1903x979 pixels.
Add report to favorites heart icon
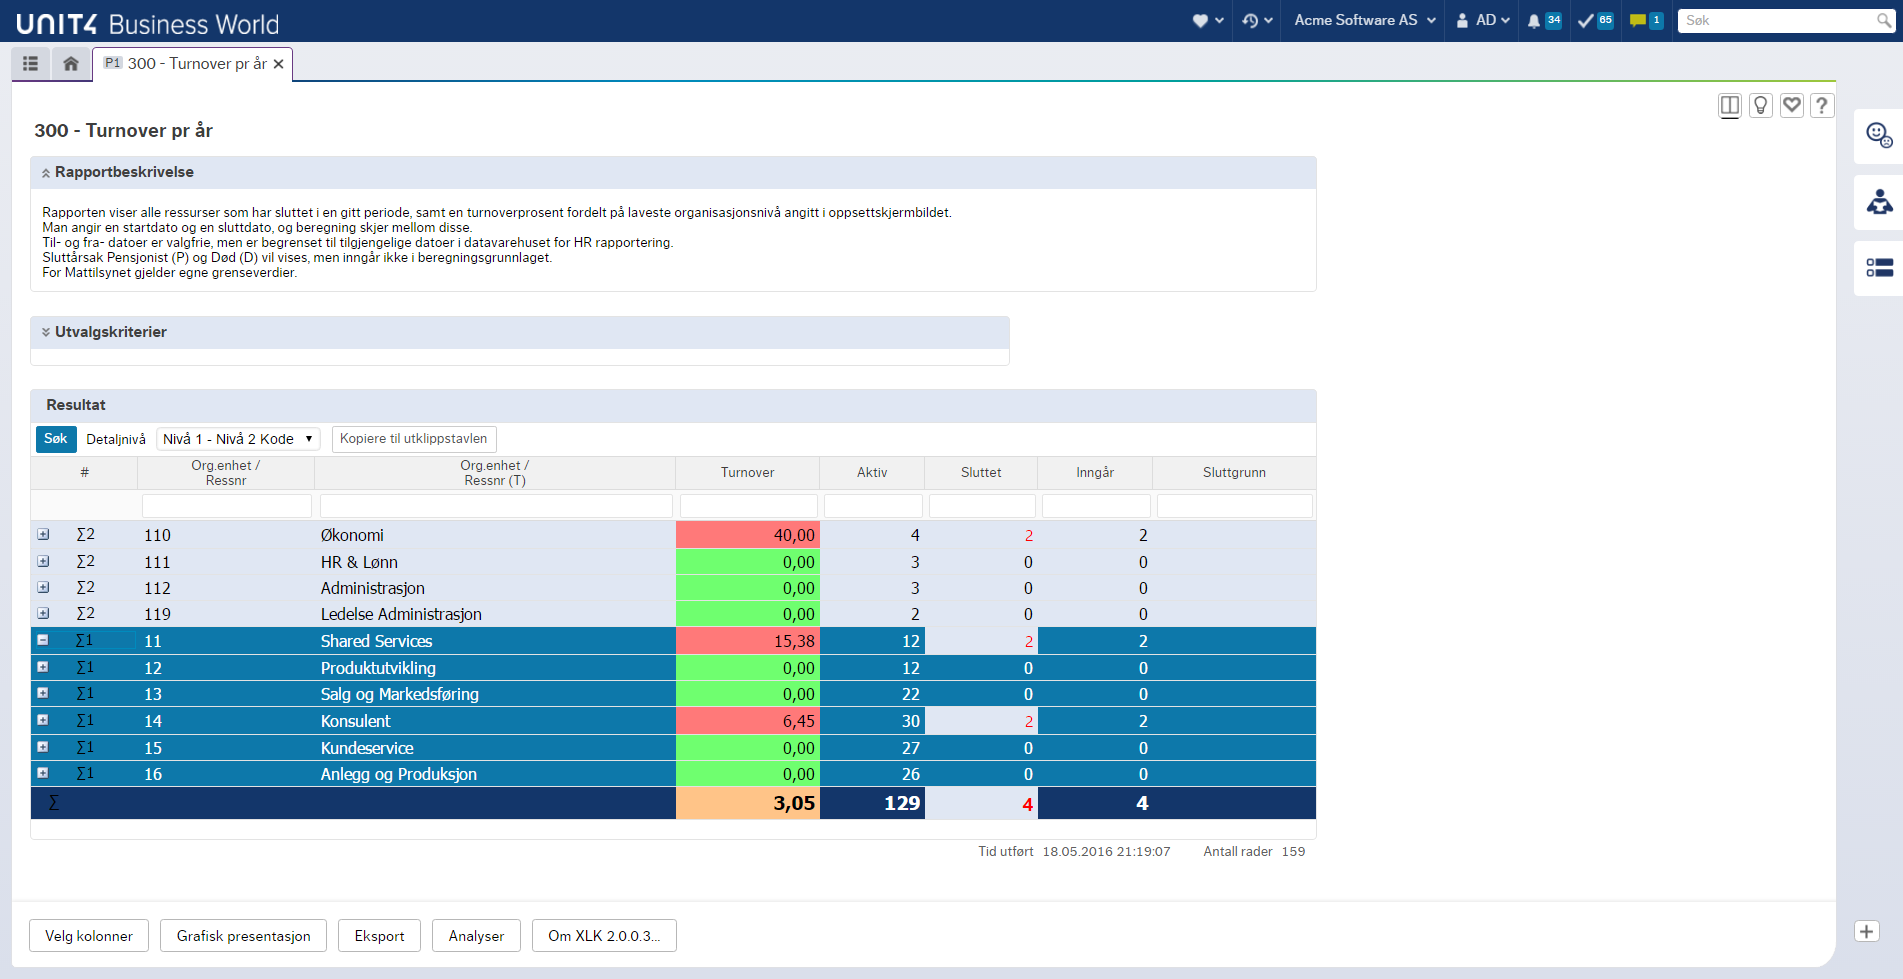coord(1791,105)
